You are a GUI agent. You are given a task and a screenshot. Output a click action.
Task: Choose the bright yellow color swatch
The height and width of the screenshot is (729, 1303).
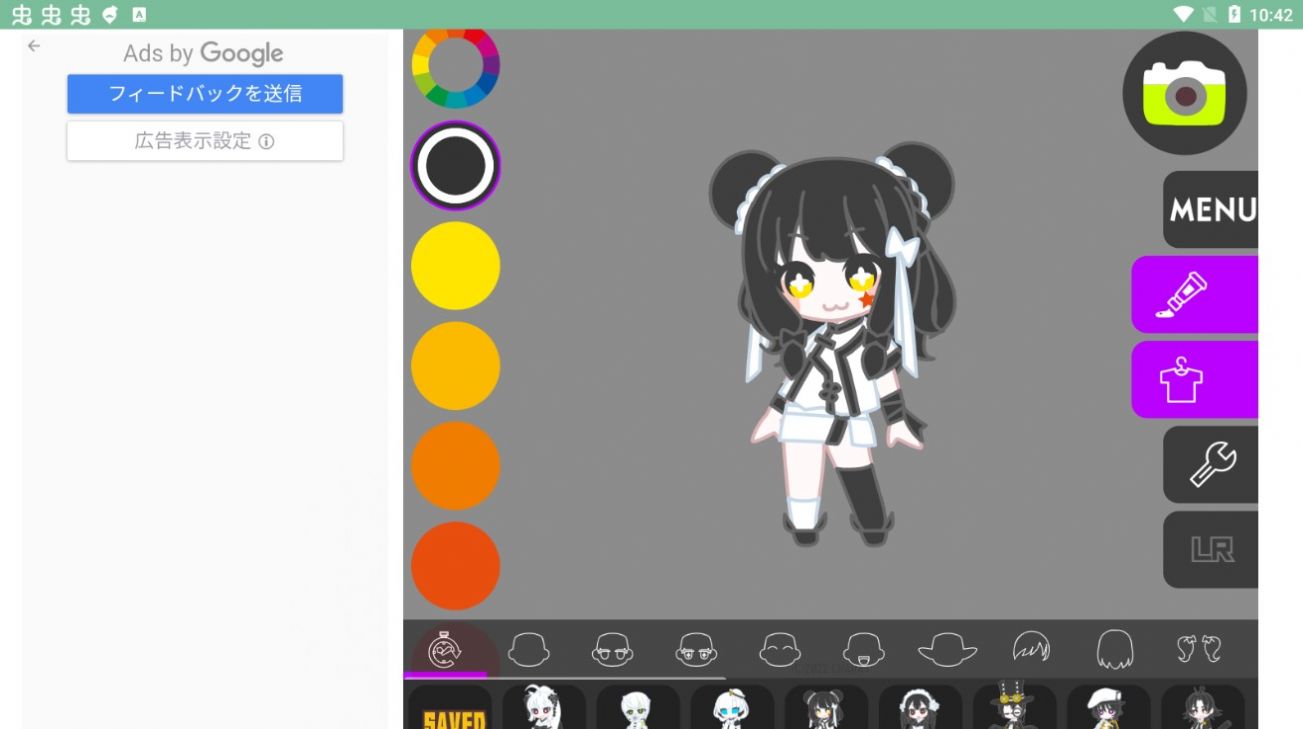click(x=455, y=266)
